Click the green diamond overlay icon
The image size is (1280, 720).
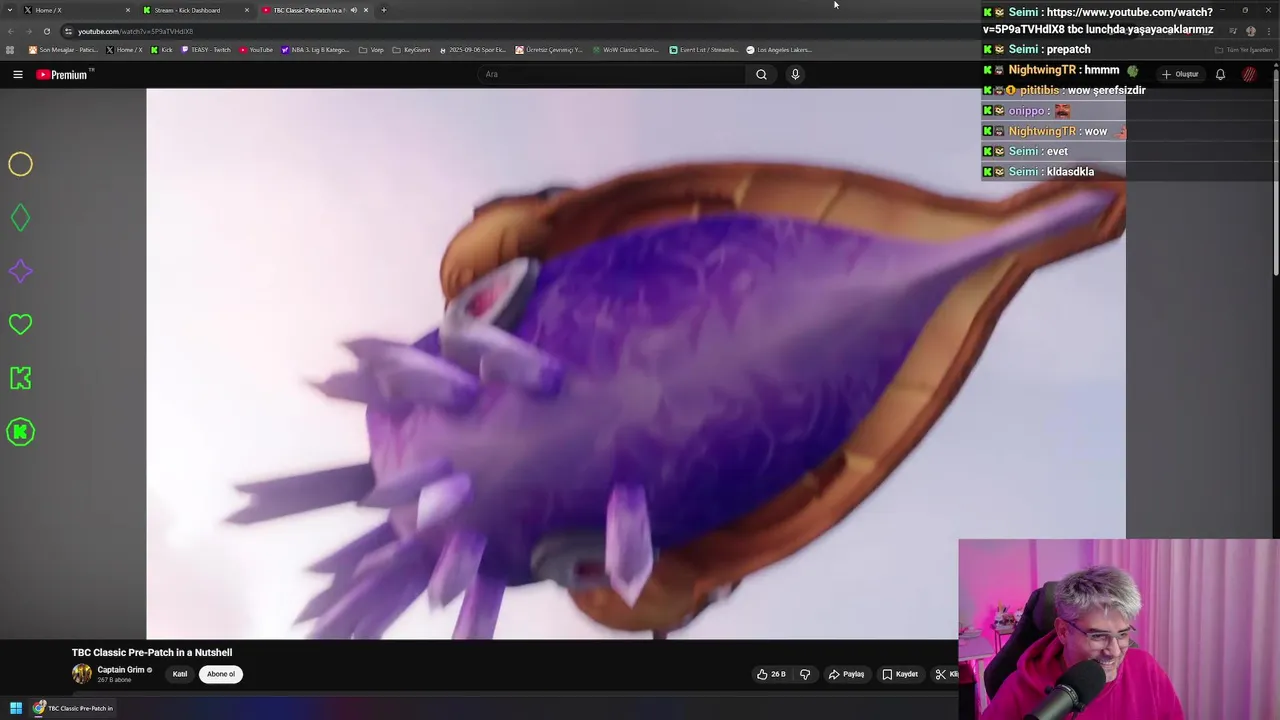20,217
